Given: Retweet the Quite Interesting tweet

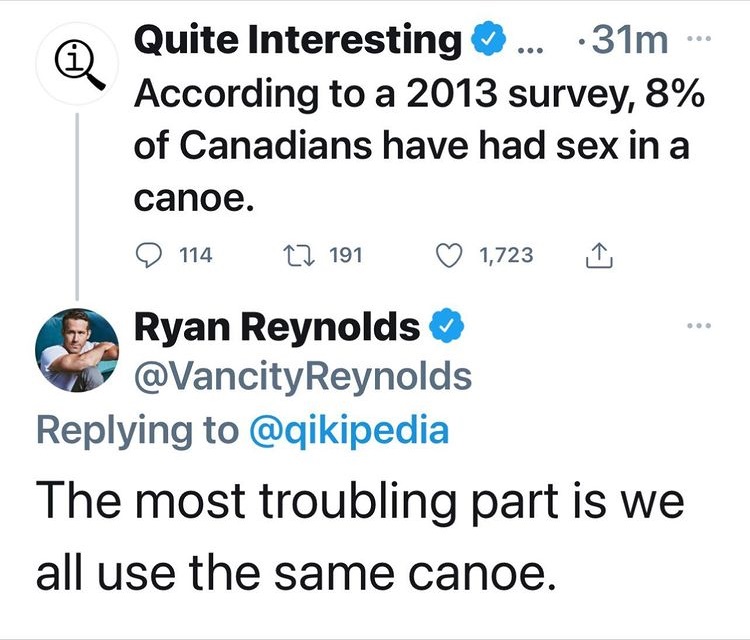Looking at the screenshot, I should (300, 255).
